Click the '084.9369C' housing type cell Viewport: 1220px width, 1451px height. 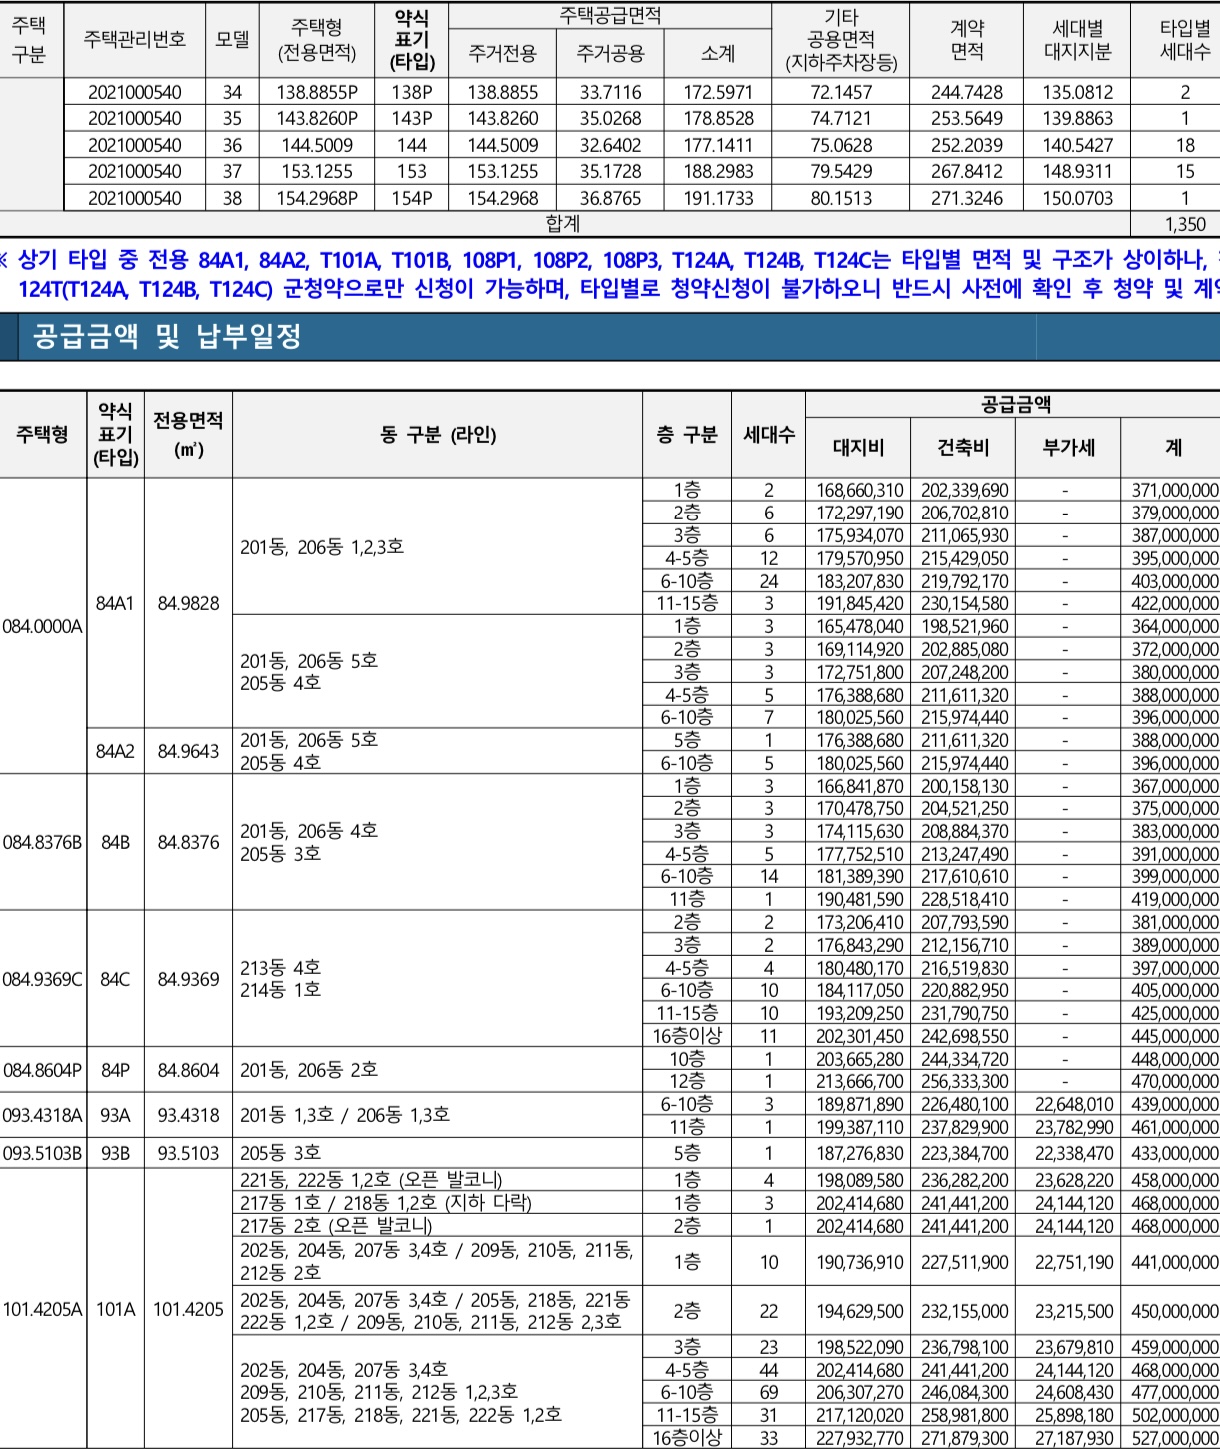[43, 979]
